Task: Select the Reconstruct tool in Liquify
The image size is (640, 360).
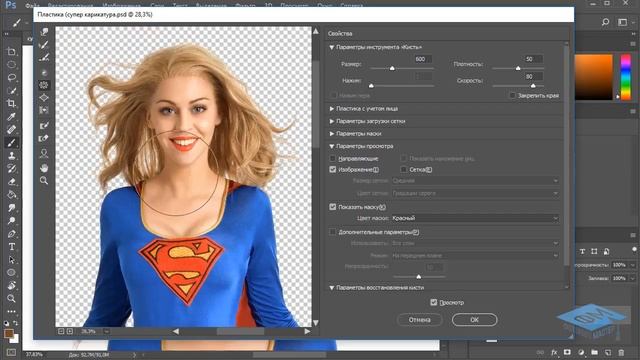Action: (44, 44)
